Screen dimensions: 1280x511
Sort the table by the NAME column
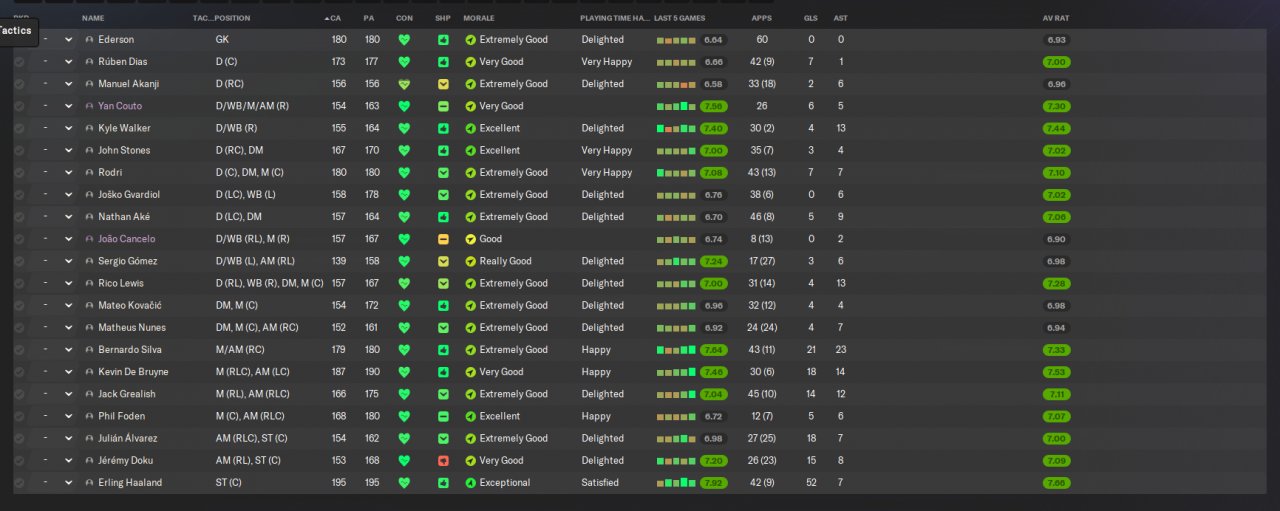point(93,18)
